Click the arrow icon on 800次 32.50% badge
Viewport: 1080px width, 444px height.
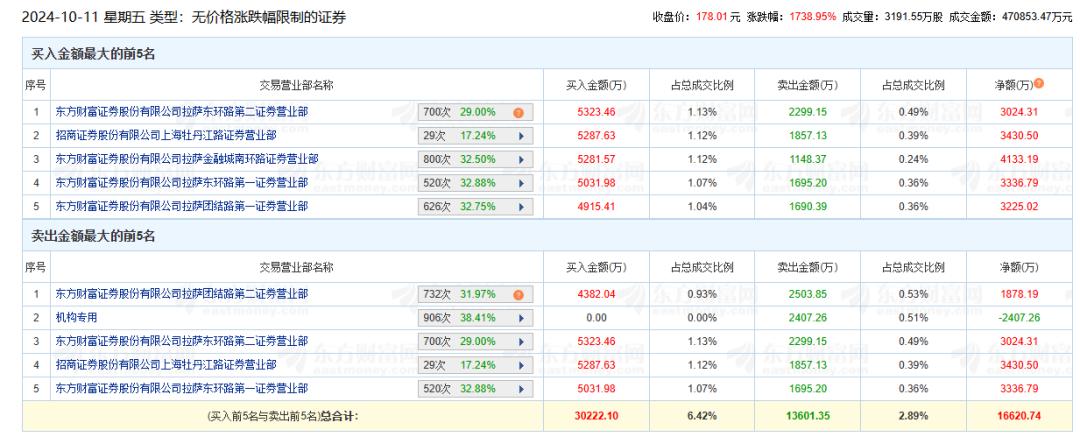point(520,158)
